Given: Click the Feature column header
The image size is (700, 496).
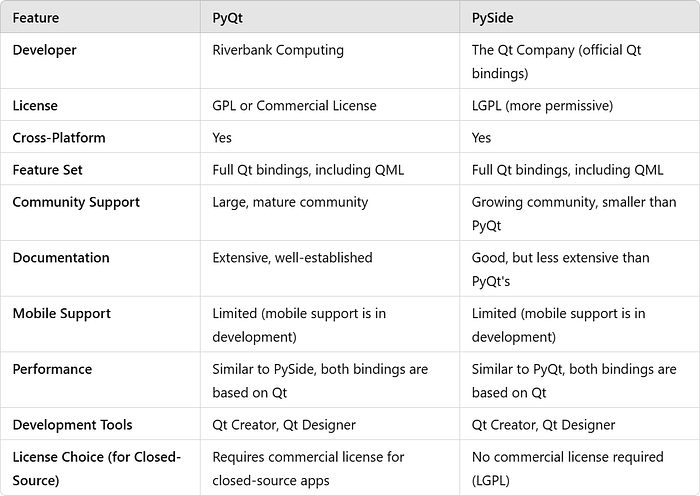Looking at the screenshot, I should [36, 18].
